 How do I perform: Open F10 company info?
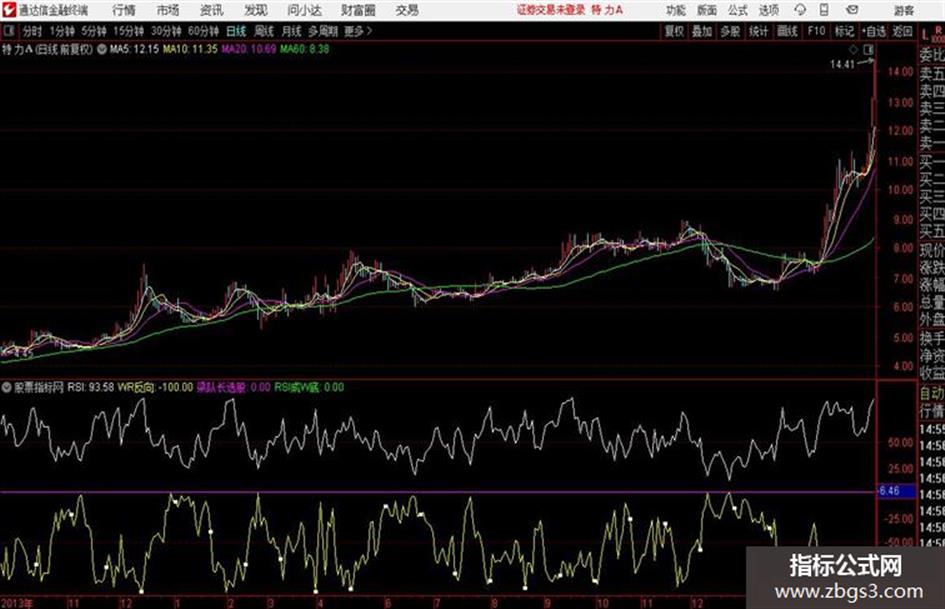coord(817,31)
